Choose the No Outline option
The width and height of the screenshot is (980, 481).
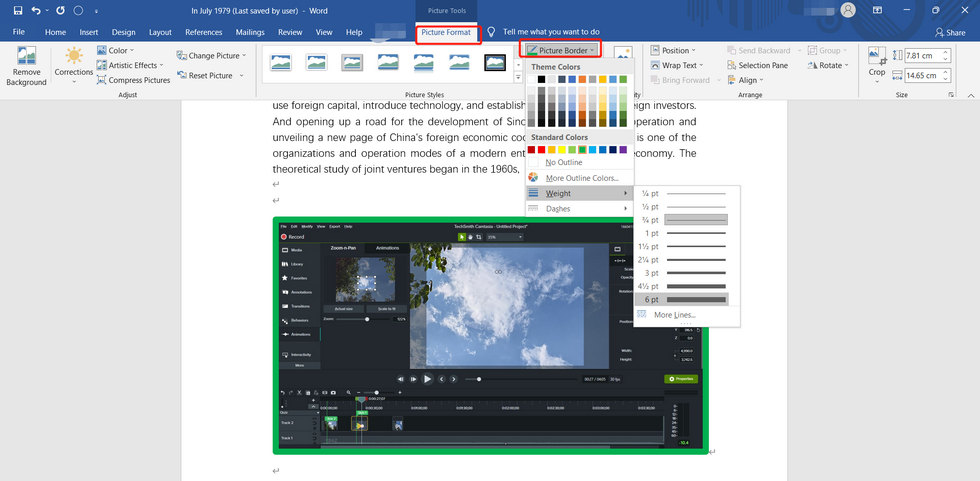tap(563, 162)
